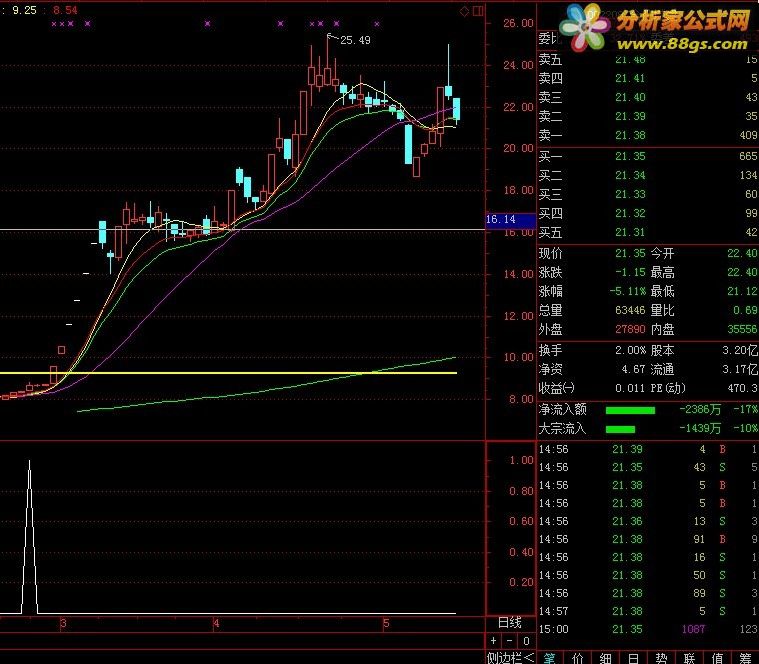Select the 买四 21.32 bid row
Viewport: 759px width, 664px height.
pyautogui.click(x=648, y=213)
